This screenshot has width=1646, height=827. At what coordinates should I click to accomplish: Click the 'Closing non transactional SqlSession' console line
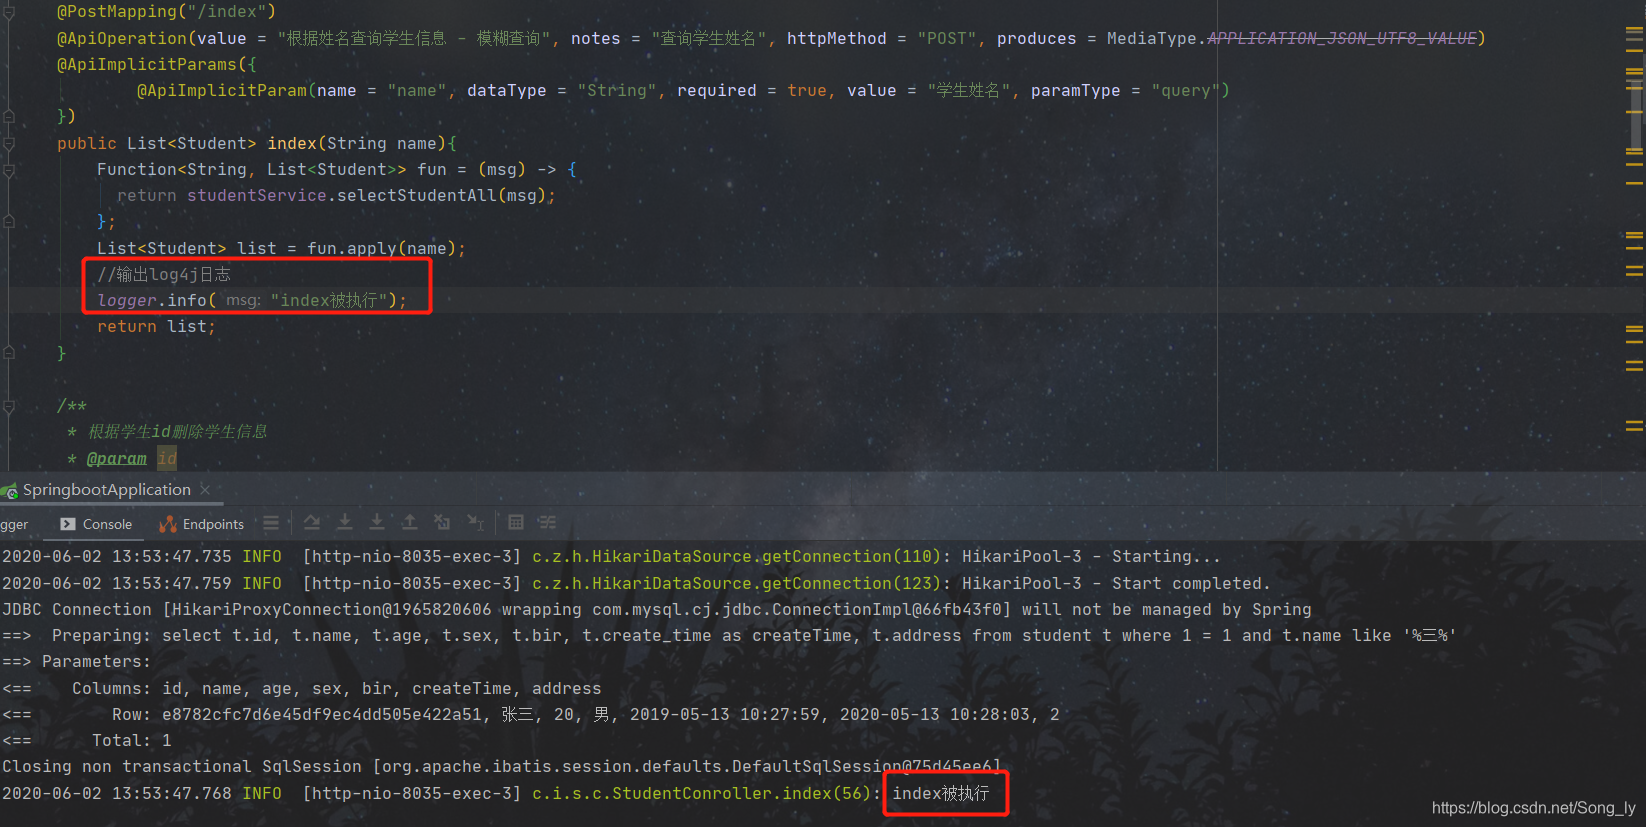[x=502, y=767]
